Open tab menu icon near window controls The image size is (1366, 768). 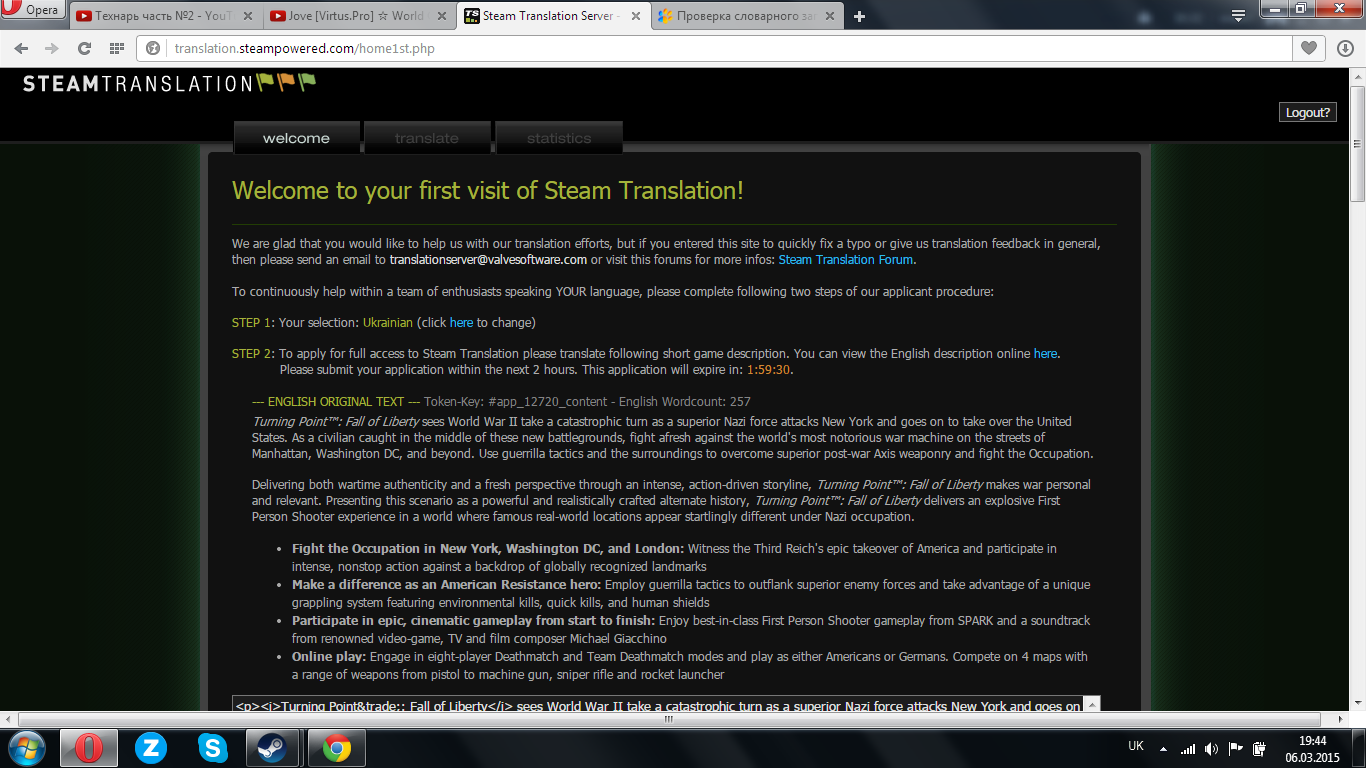pyautogui.click(x=1238, y=14)
